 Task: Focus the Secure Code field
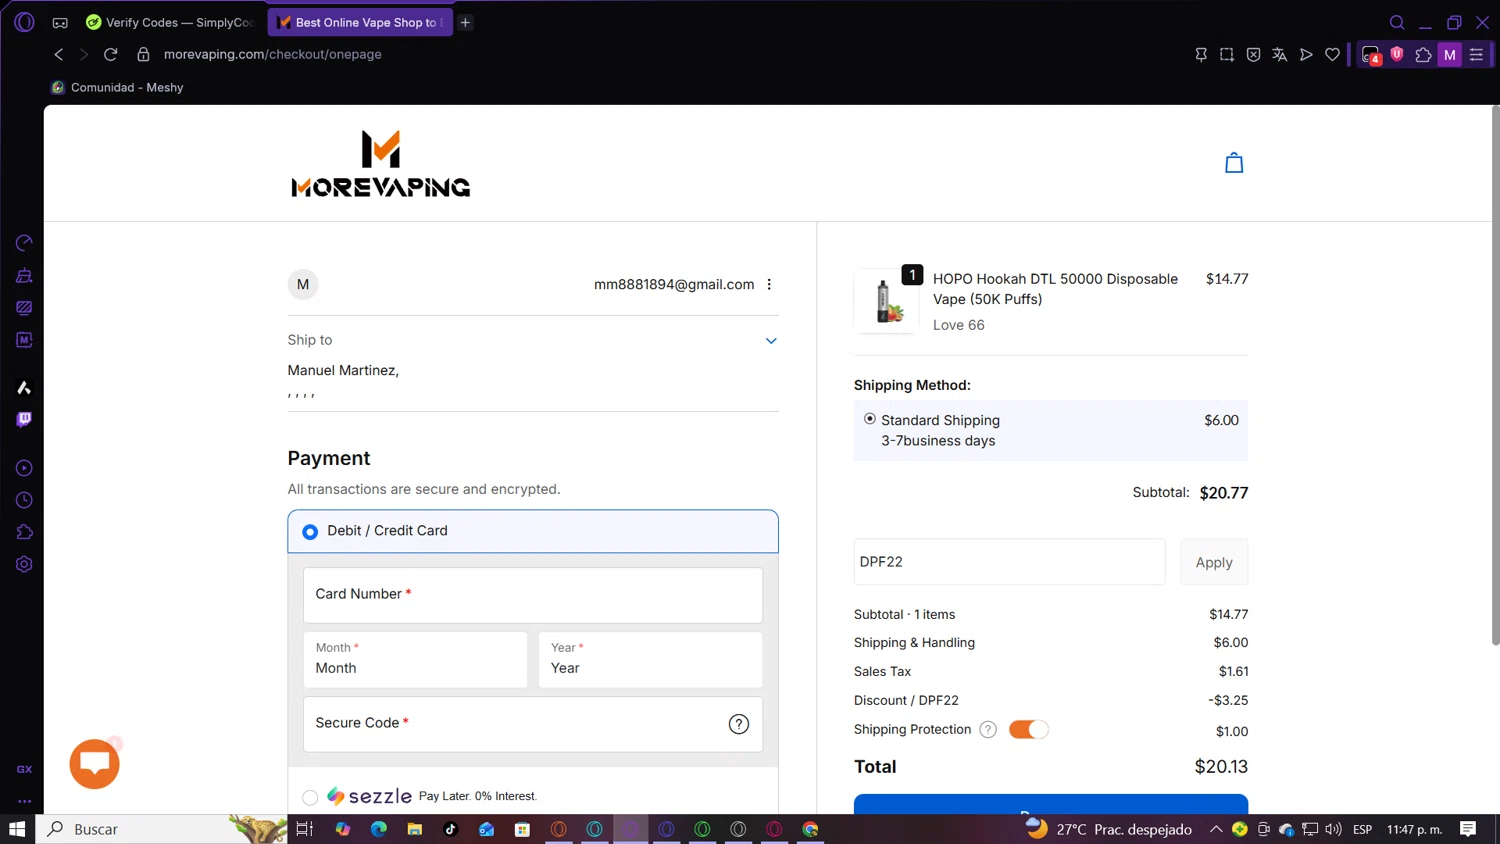click(x=533, y=724)
